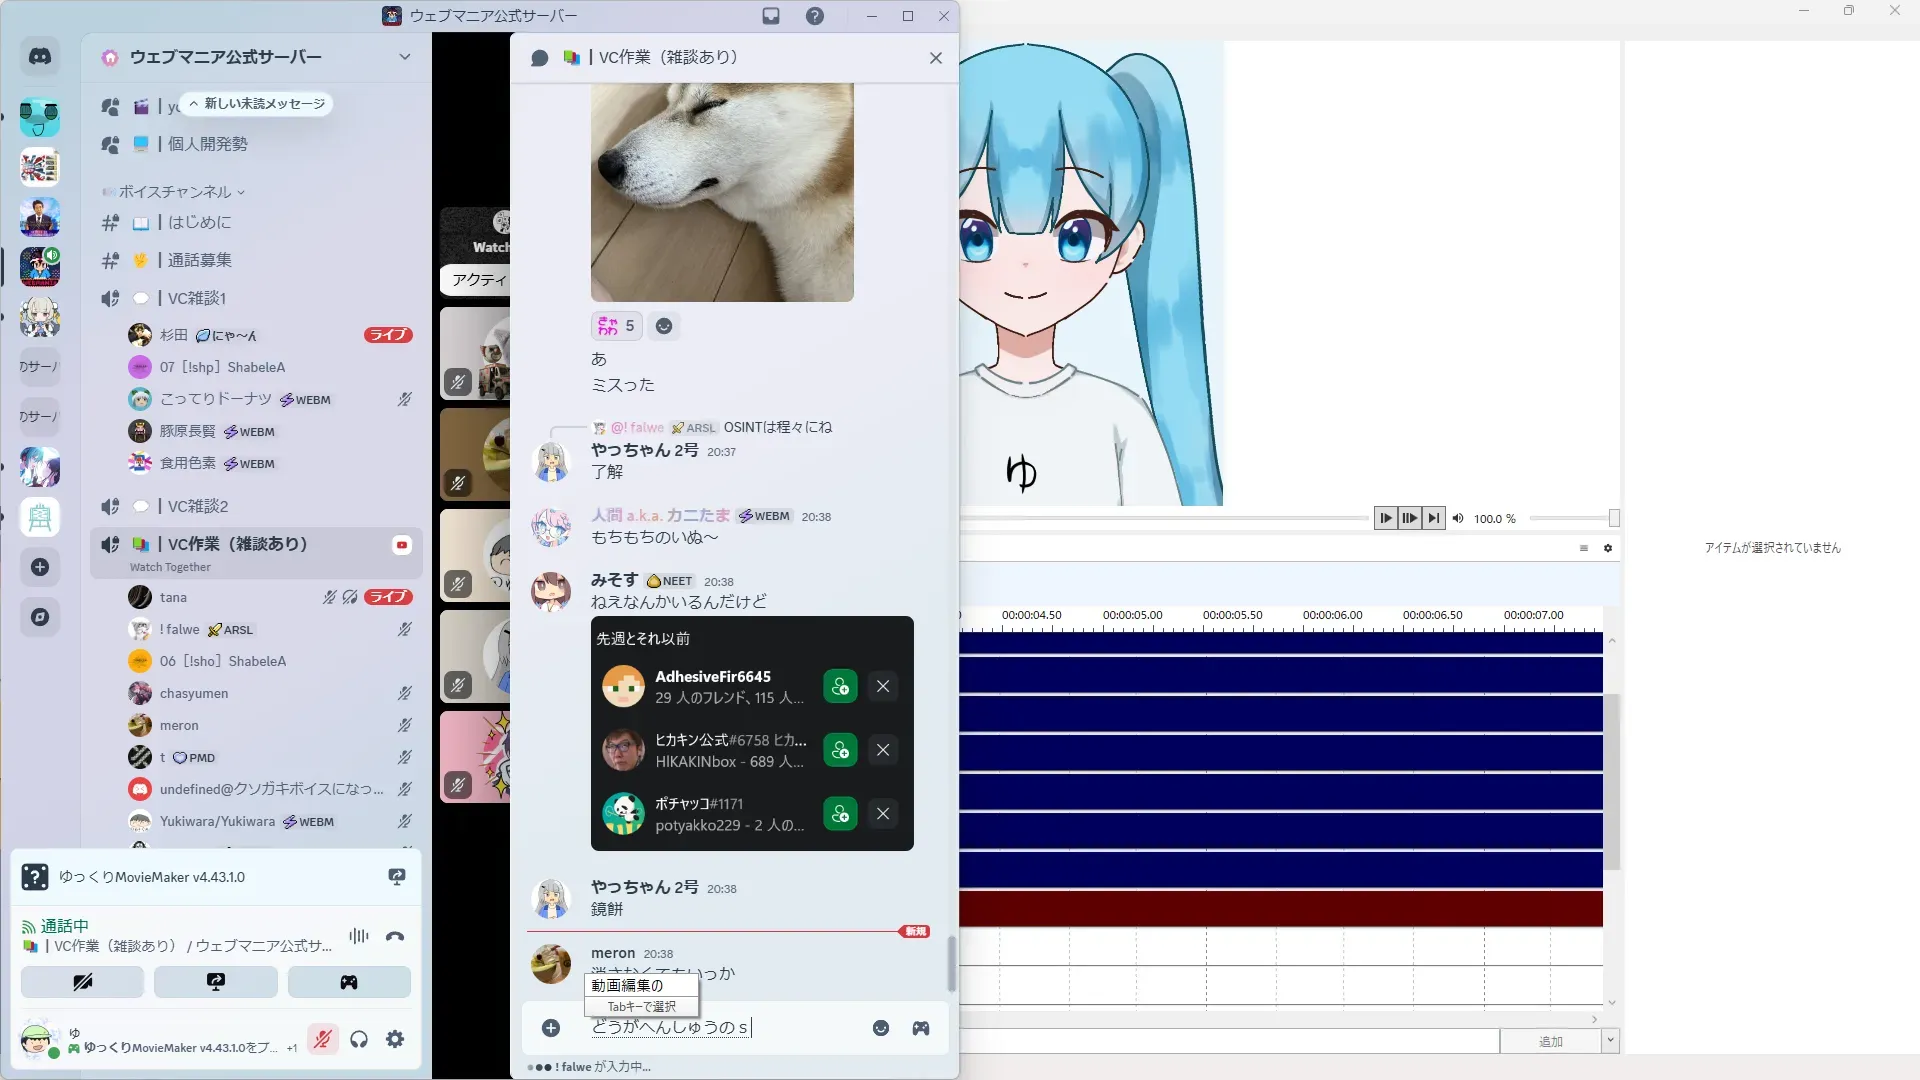Image resolution: width=1920 pixels, height=1080 pixels.
Task: Open the emoji picker in chat
Action: pos(881,1028)
